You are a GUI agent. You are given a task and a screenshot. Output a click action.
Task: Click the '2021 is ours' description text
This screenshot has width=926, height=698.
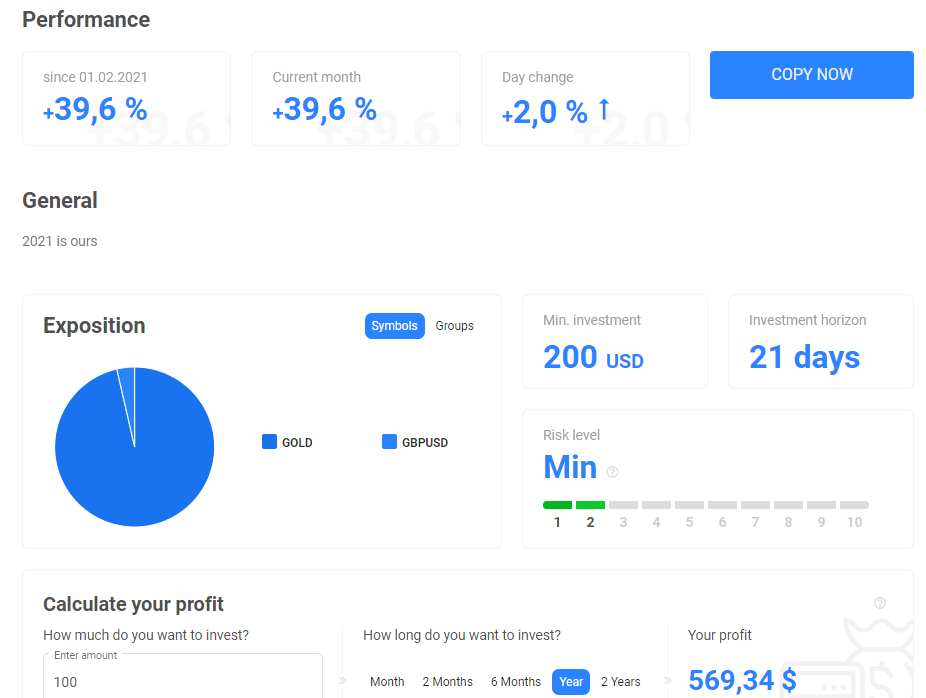point(60,242)
